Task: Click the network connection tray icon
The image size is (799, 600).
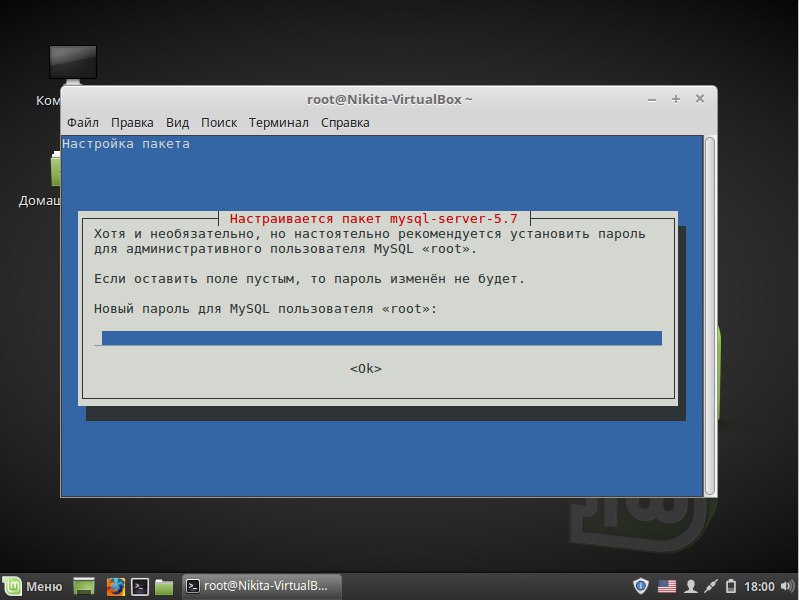Action: 711,586
